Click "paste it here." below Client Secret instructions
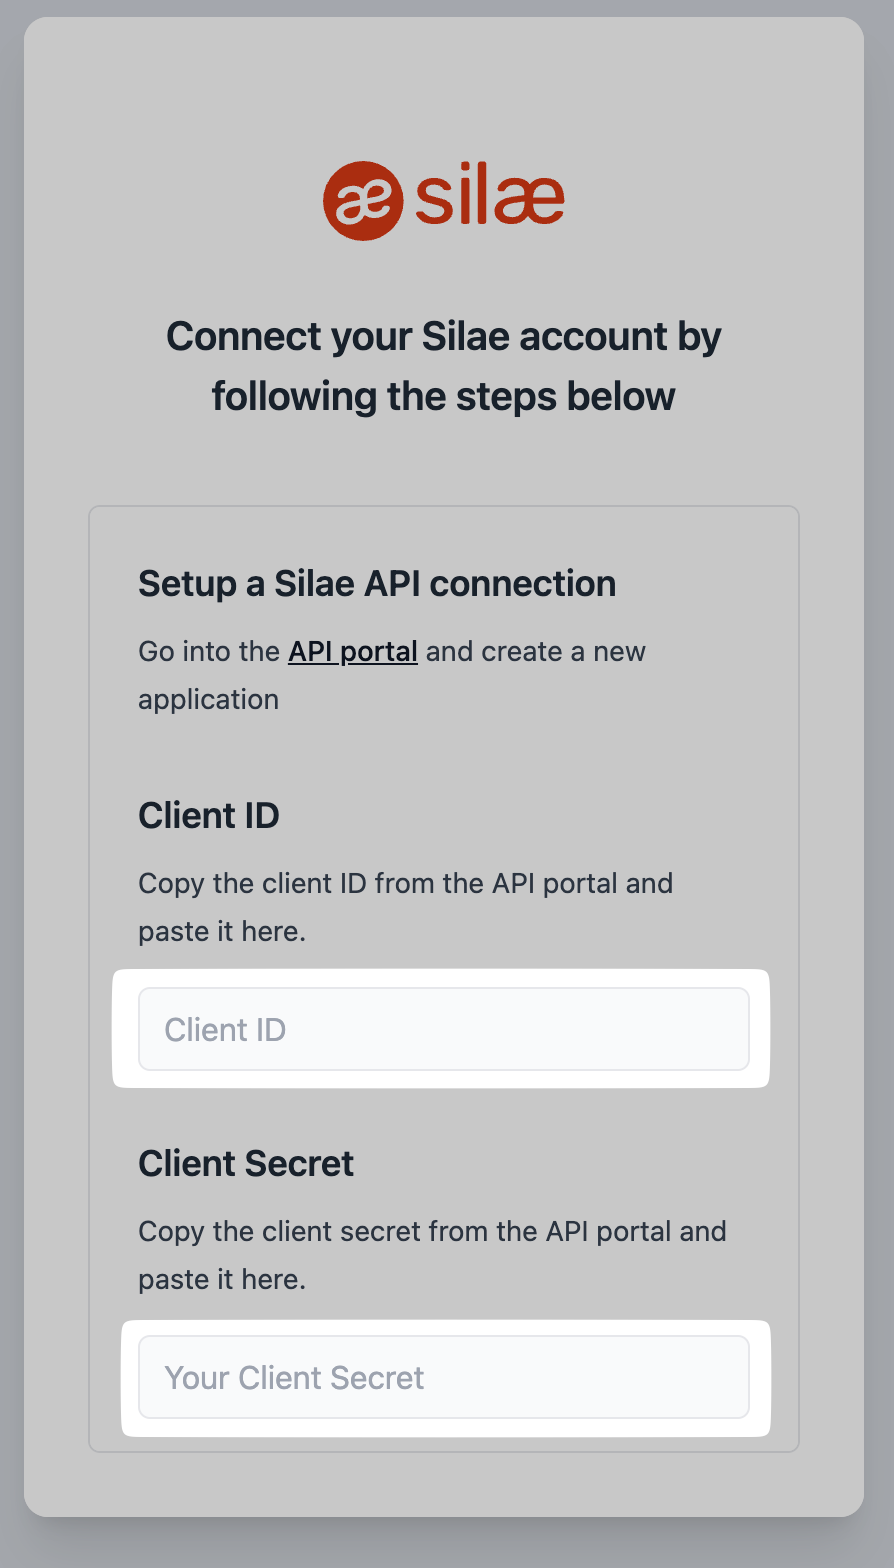This screenshot has width=894, height=1568. point(222,1279)
